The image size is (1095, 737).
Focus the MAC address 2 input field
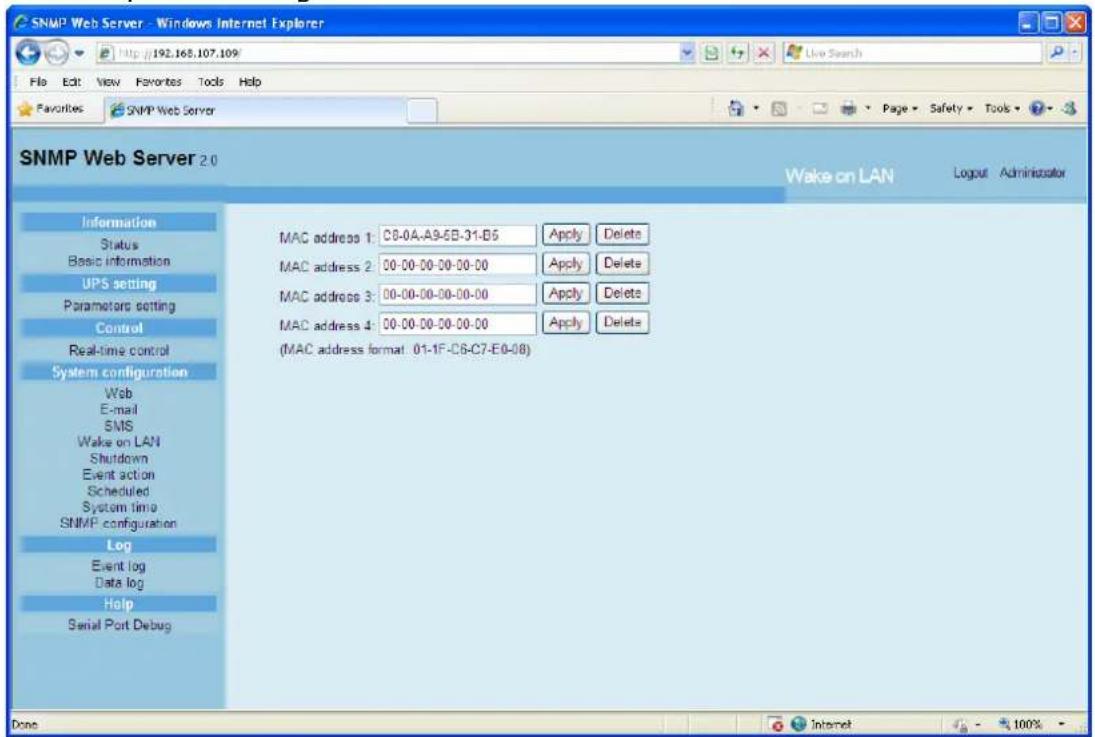[457, 265]
